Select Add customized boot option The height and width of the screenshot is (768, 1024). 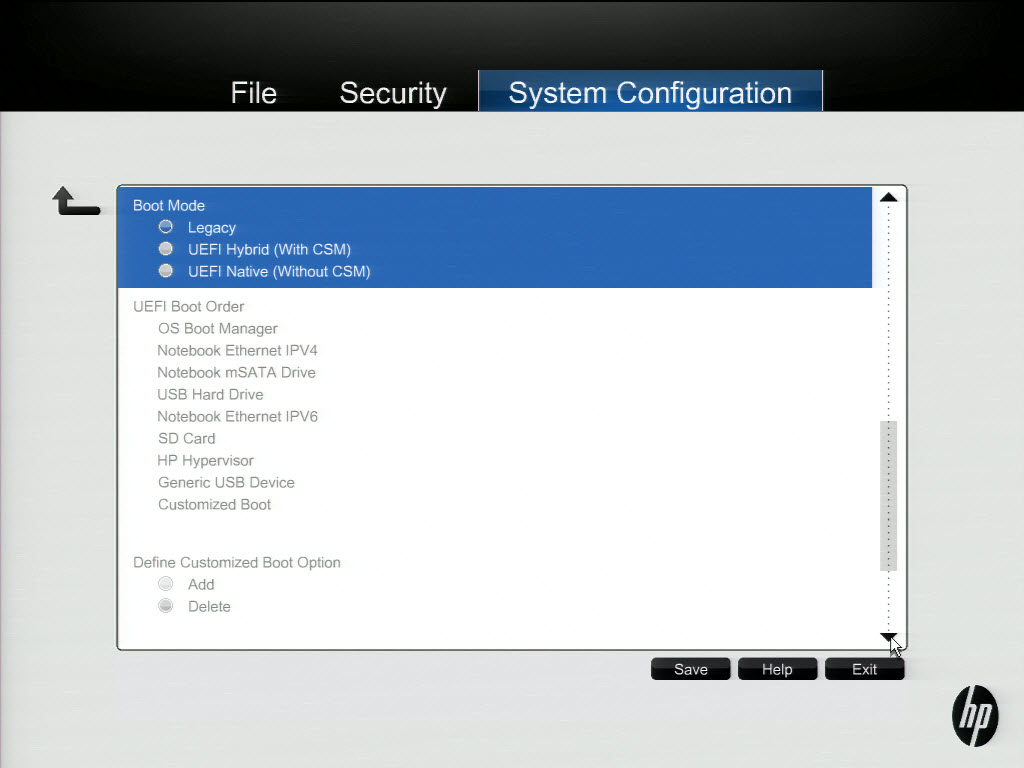click(166, 584)
